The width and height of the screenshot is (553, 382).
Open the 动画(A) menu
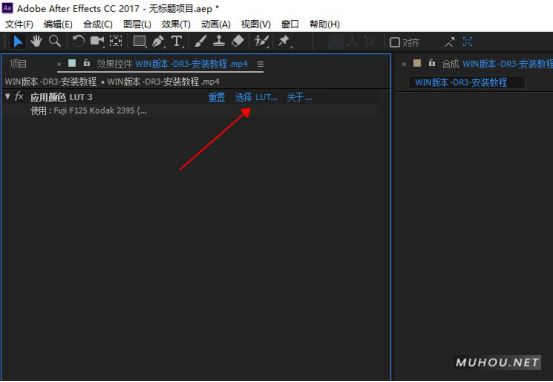[216, 24]
